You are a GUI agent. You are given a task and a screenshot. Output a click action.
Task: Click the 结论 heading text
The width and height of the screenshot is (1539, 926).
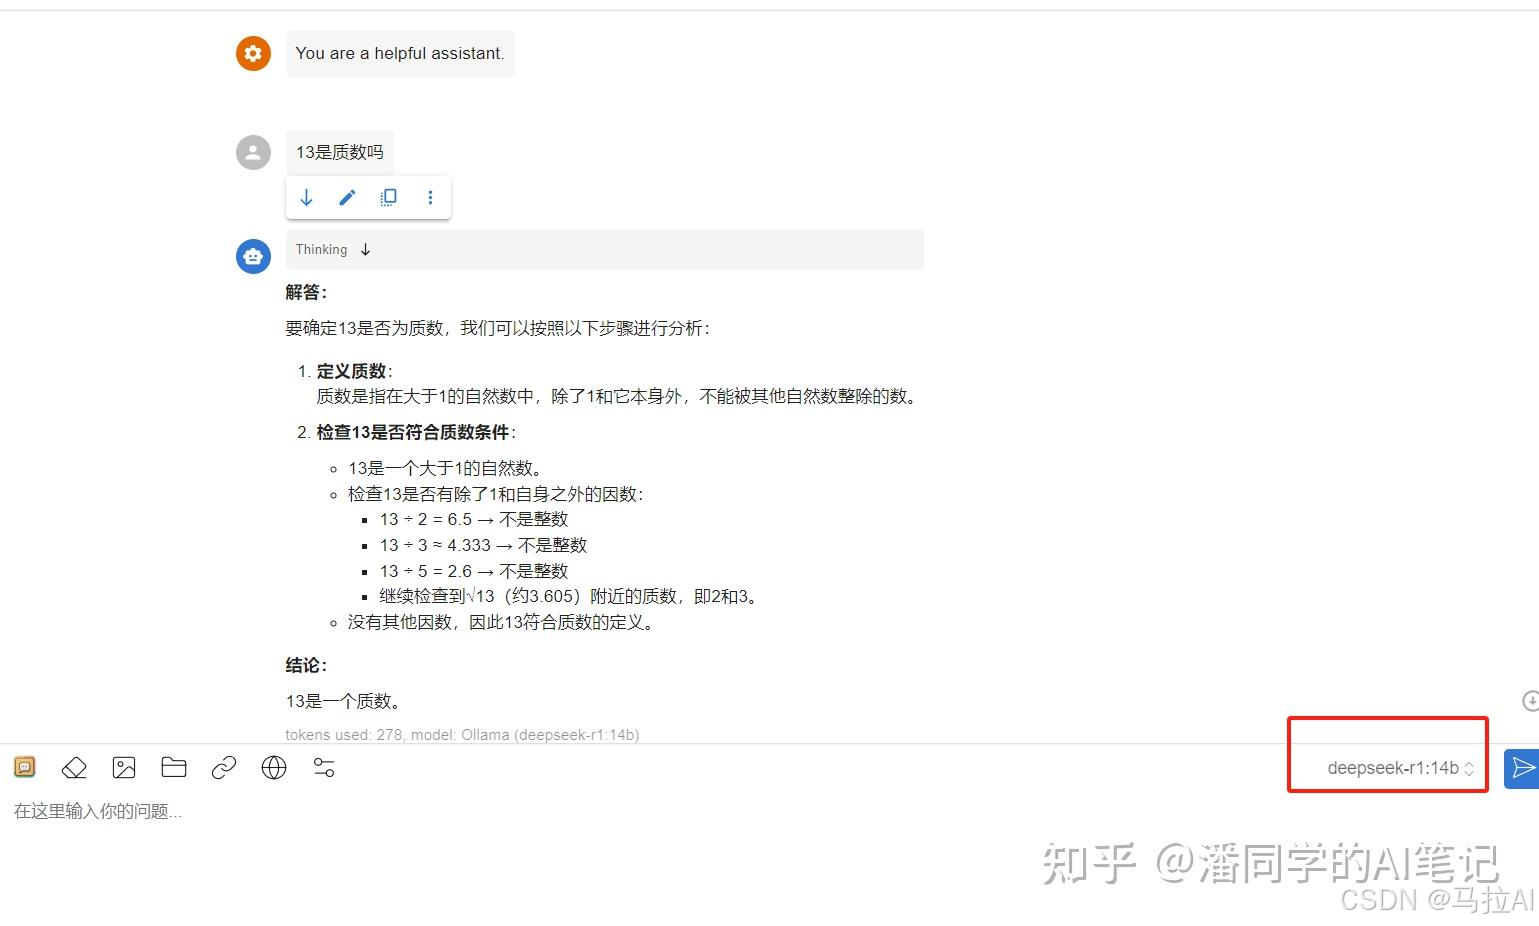[306, 665]
